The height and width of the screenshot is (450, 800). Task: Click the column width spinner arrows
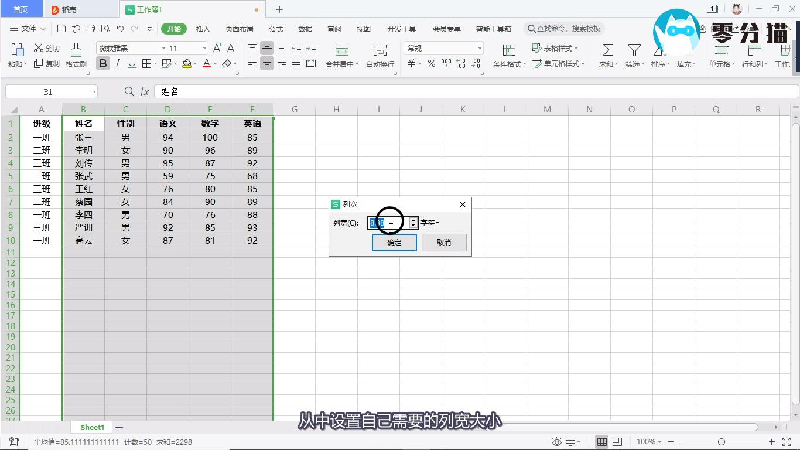414,223
